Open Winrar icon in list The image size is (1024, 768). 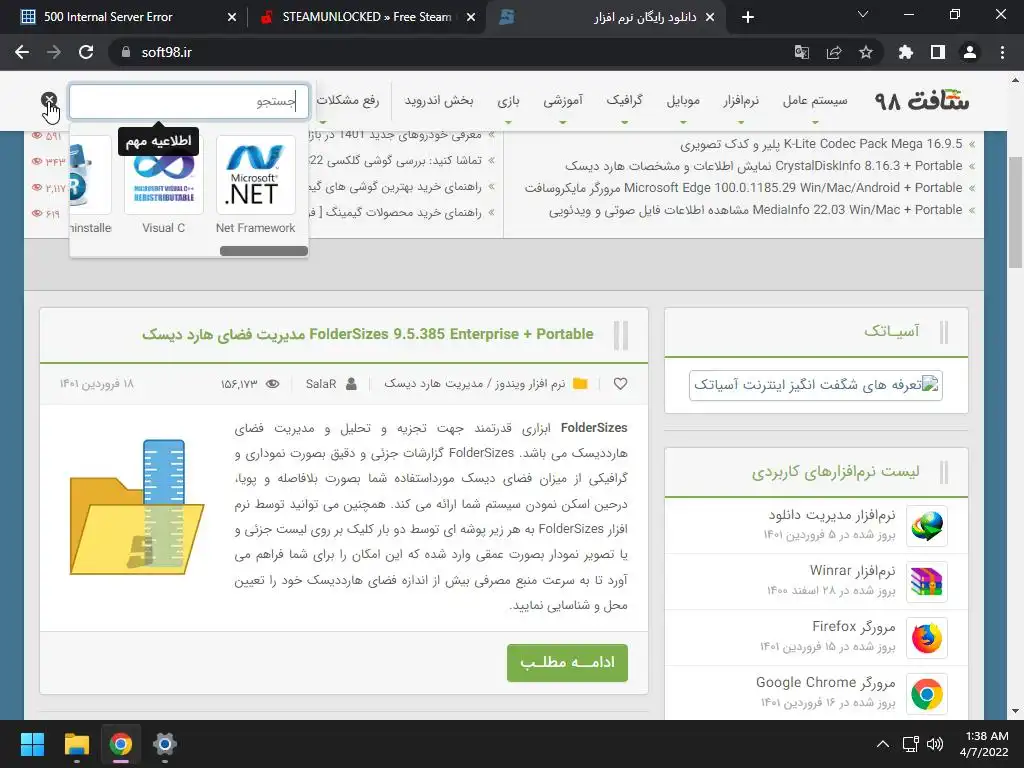pyautogui.click(x=927, y=582)
